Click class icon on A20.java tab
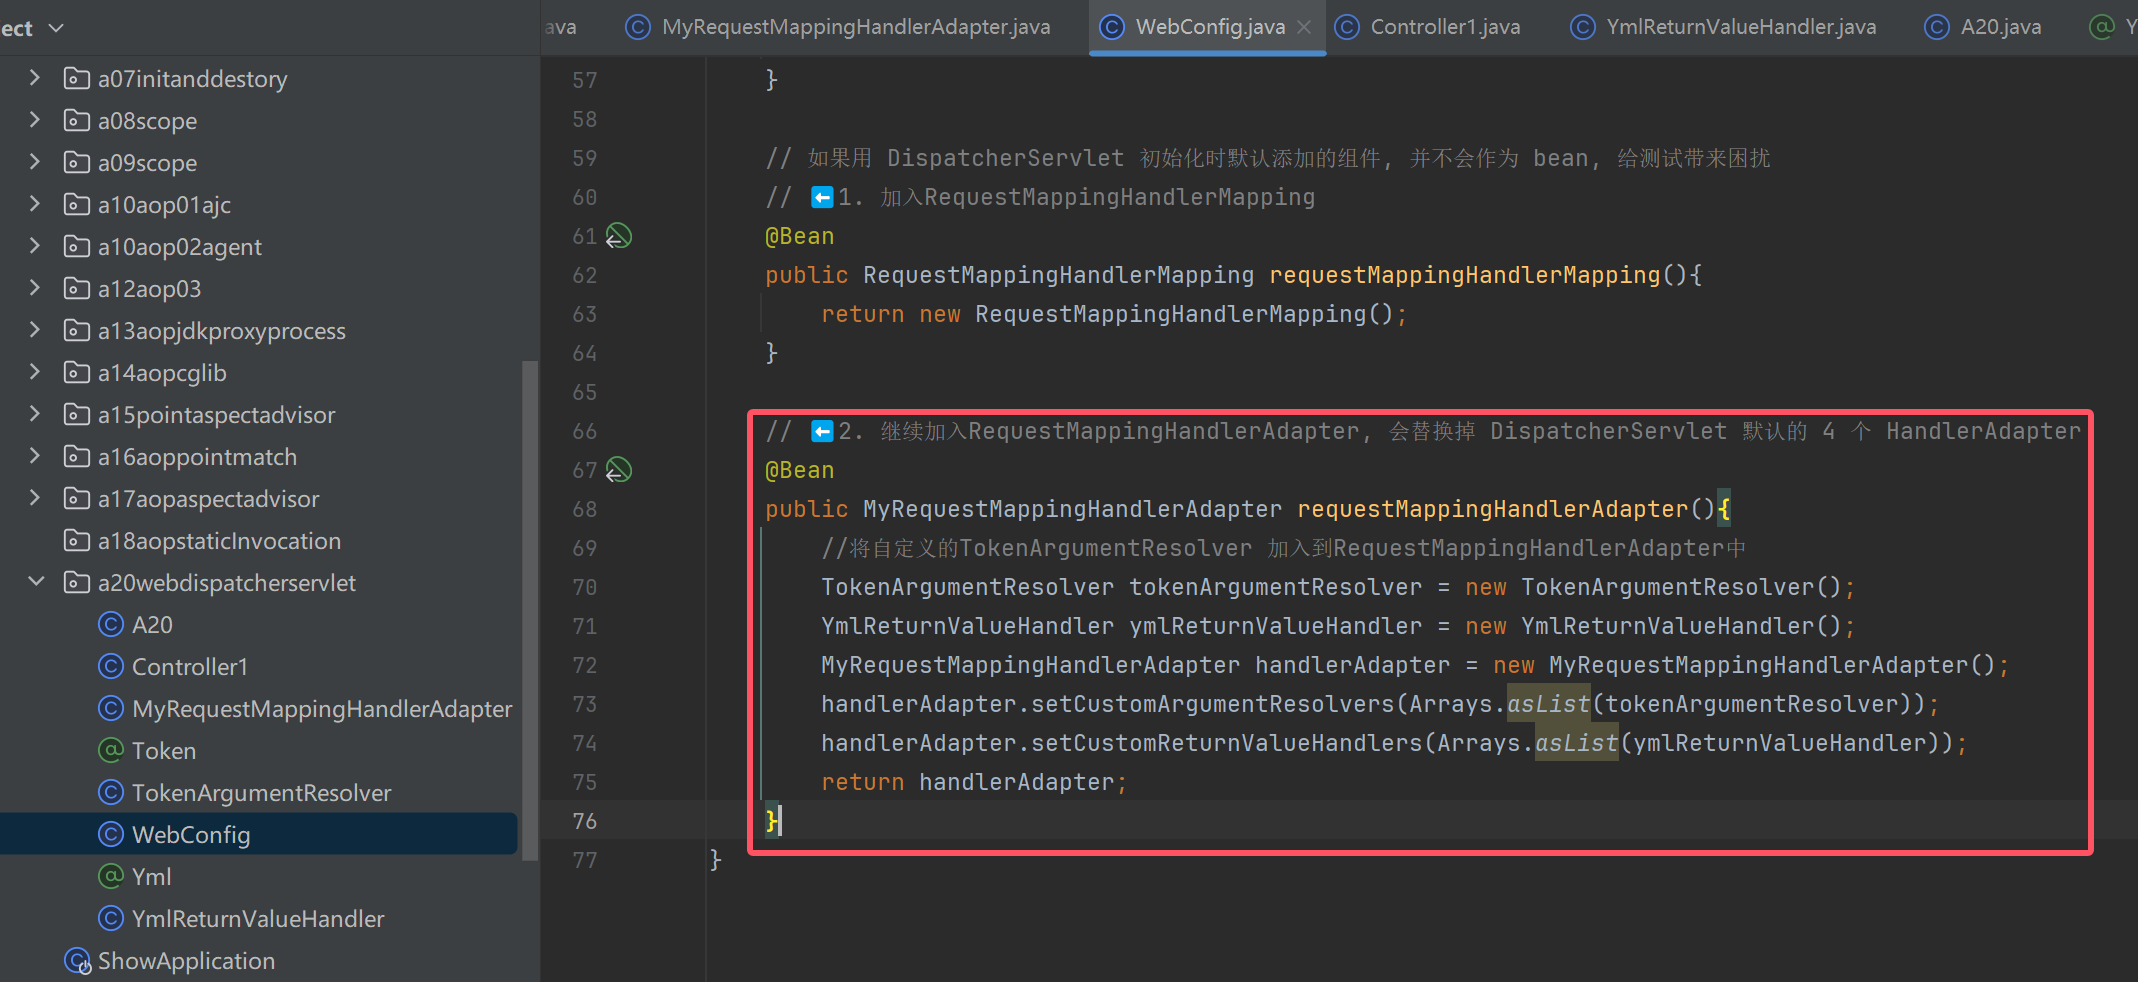This screenshot has width=2138, height=982. pyautogui.click(x=1937, y=27)
